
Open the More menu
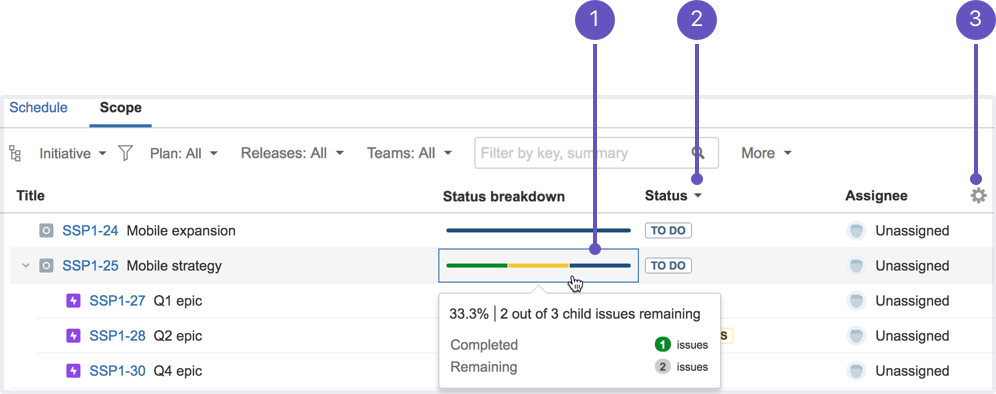766,153
